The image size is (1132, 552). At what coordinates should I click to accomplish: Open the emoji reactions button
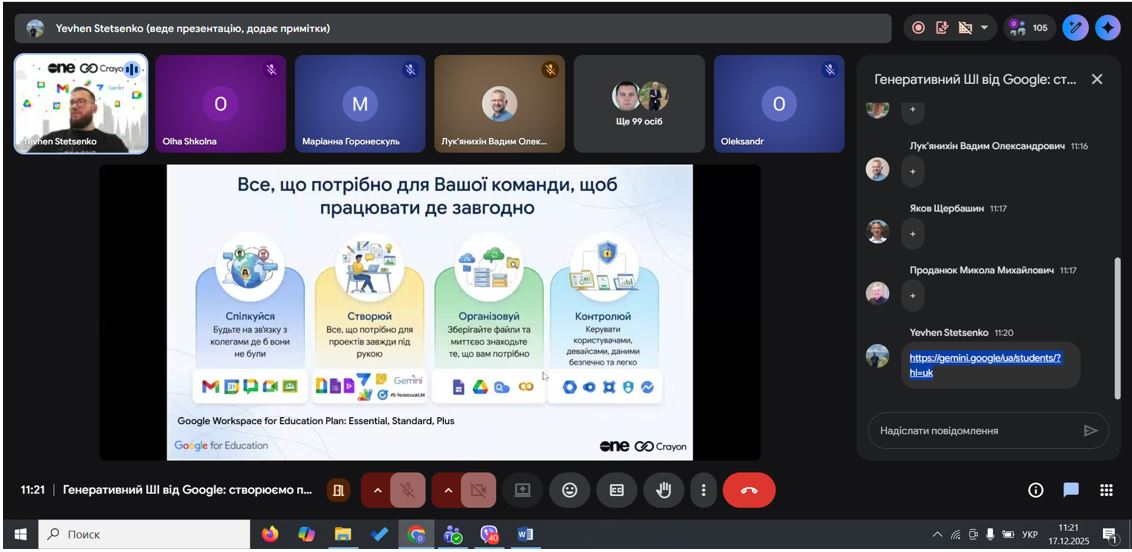(x=570, y=490)
